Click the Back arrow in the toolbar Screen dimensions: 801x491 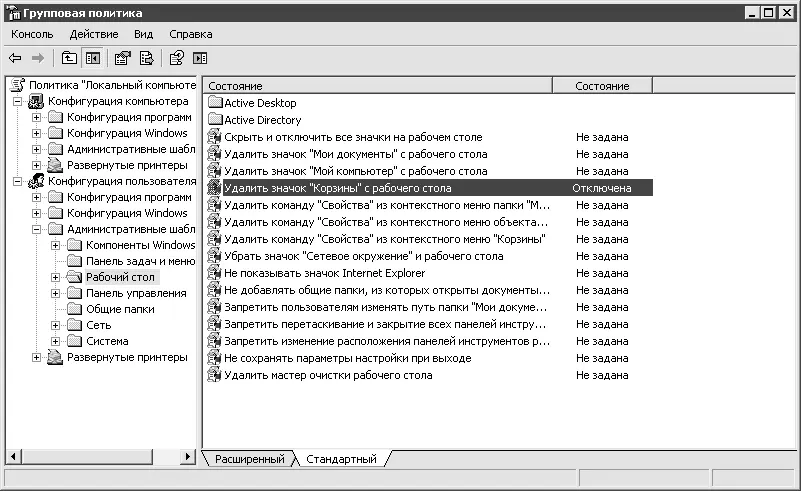click(x=15, y=58)
